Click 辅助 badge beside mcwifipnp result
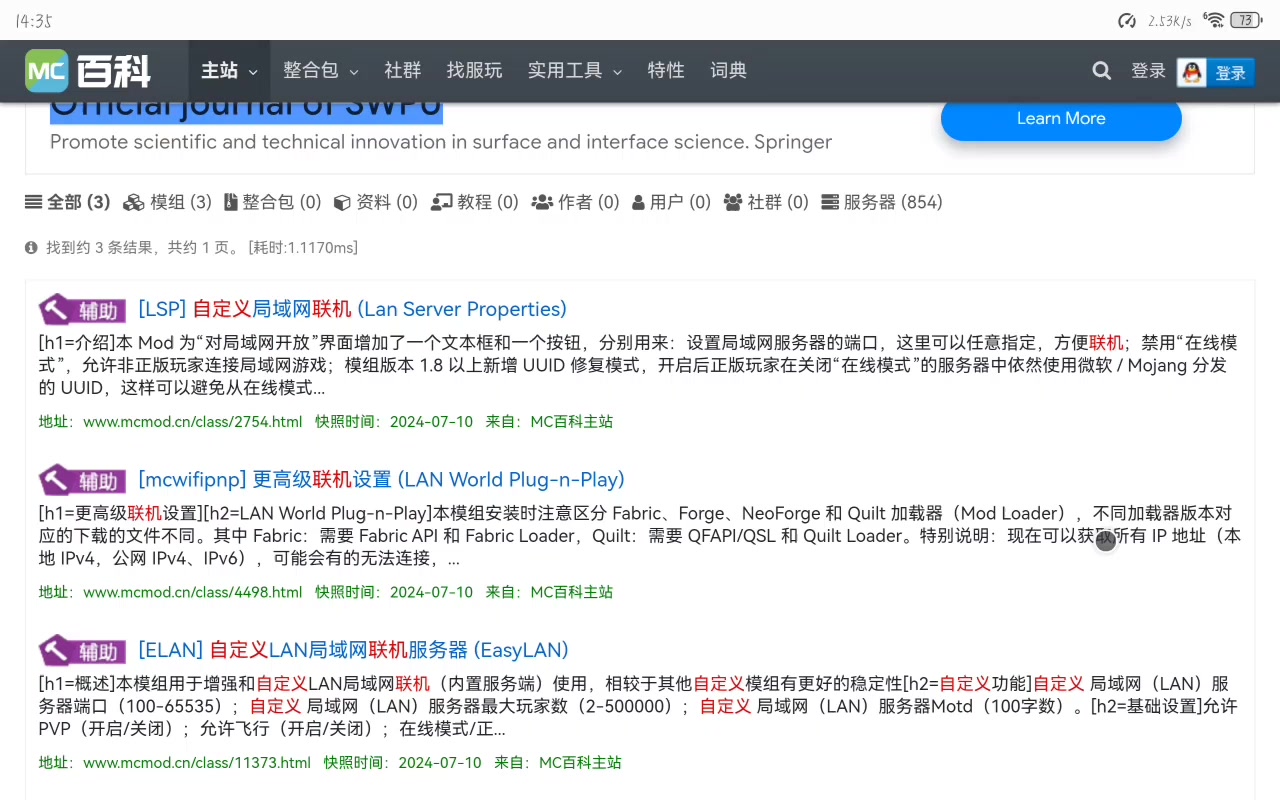1280x800 pixels. (x=83, y=480)
